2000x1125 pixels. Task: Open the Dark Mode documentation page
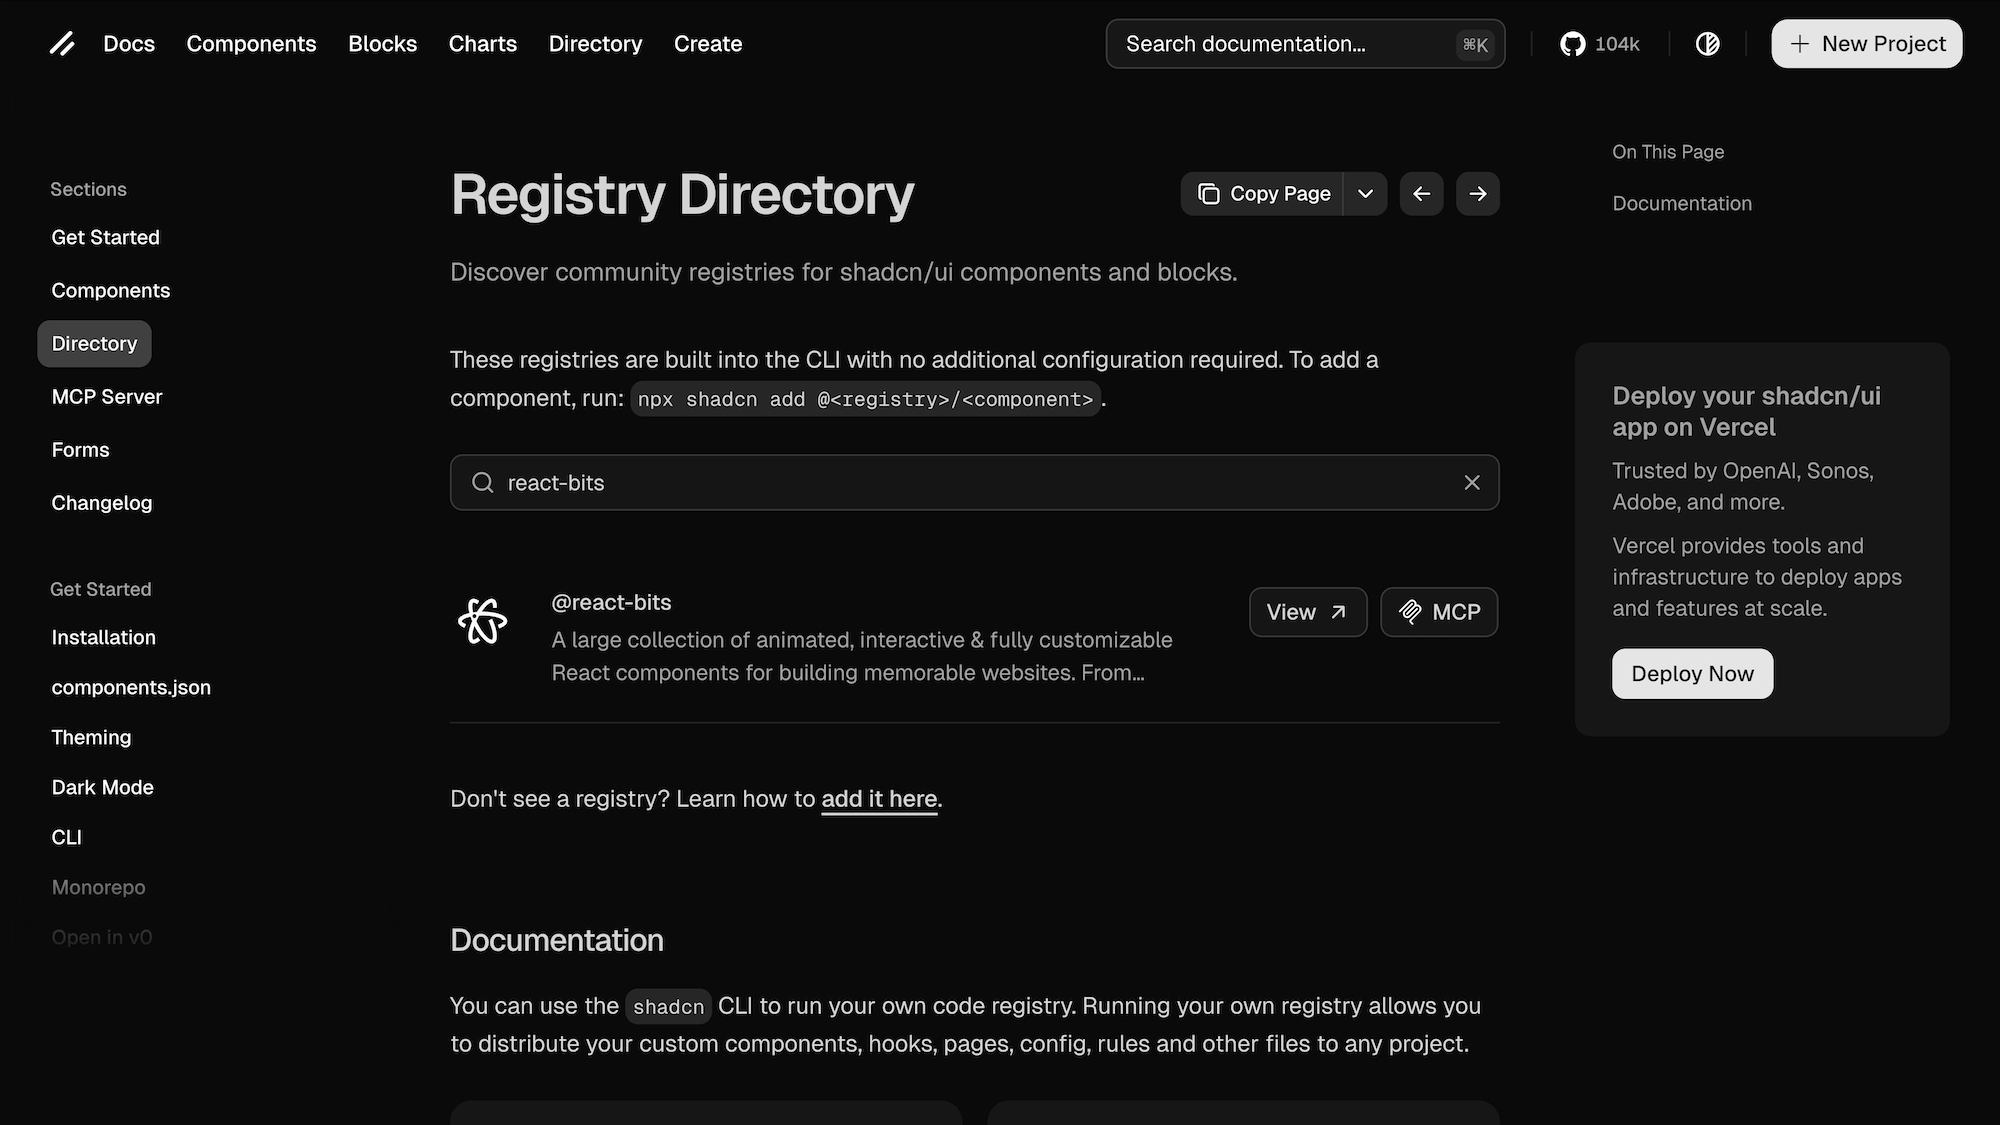102,787
